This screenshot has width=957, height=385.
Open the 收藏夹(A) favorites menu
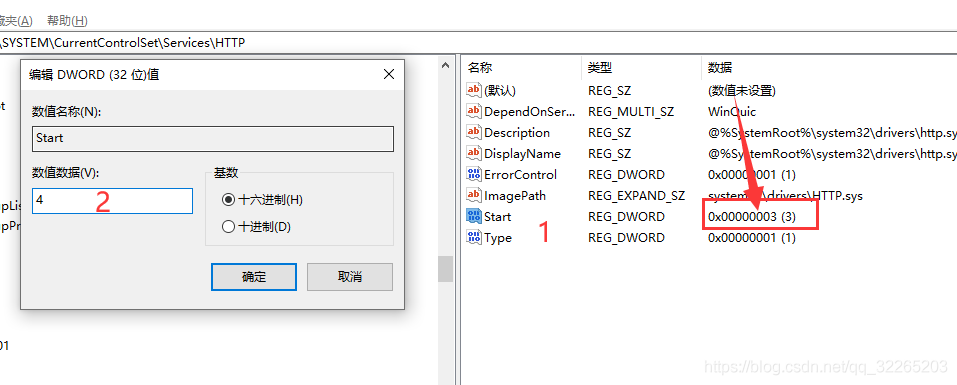16,21
